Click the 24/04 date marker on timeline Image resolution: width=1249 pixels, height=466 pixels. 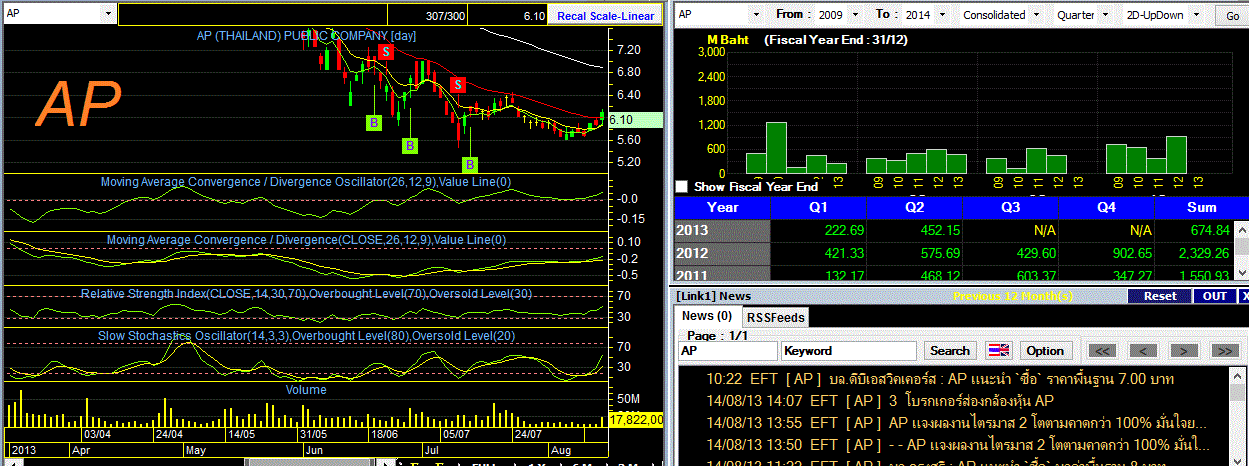[169, 434]
